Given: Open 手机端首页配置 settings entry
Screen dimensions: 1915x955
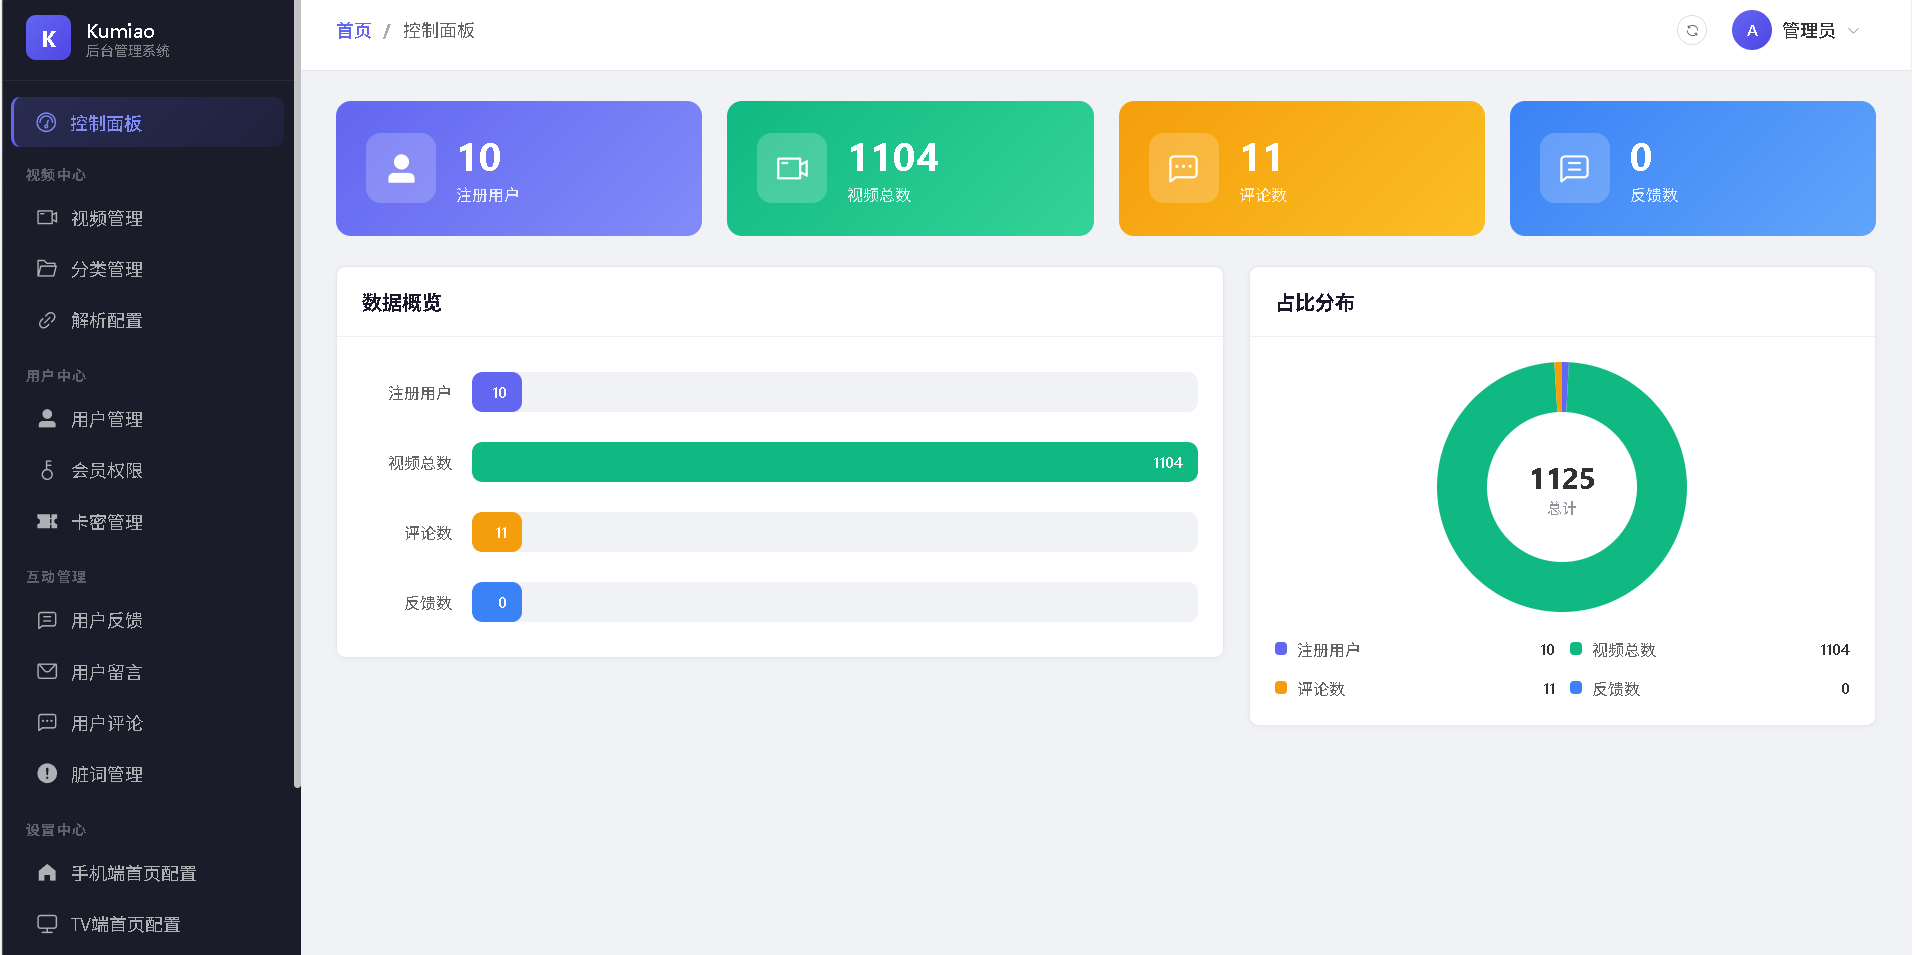Looking at the screenshot, I should pos(148,873).
